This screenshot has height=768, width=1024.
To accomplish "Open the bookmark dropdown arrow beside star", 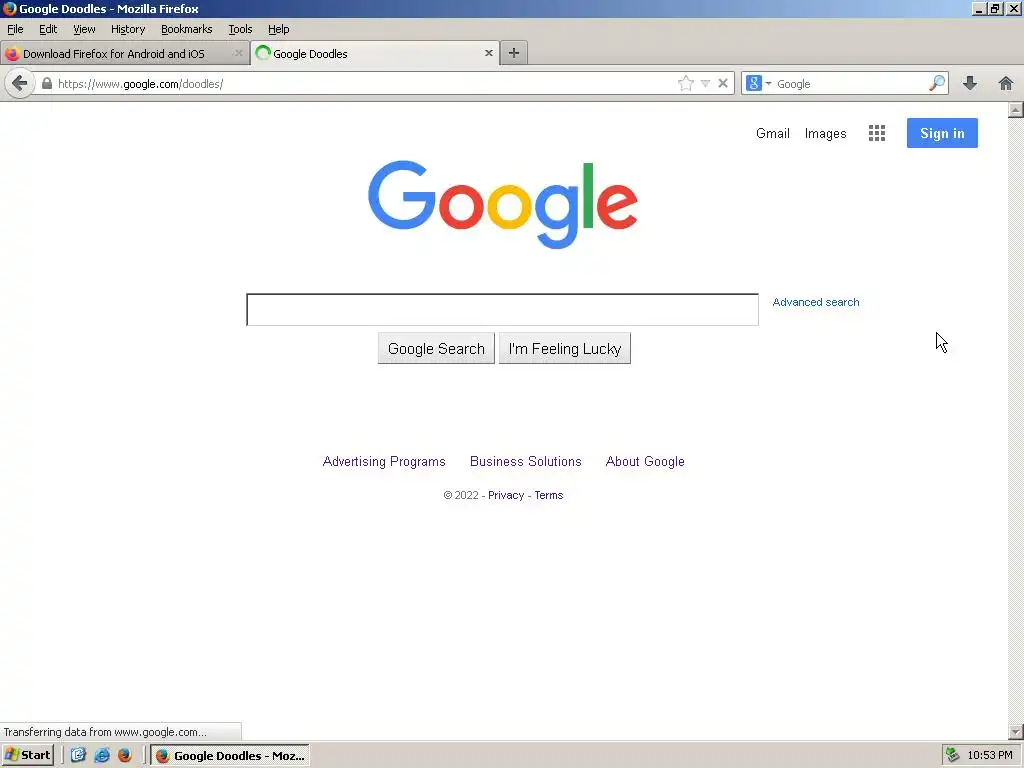I will (705, 84).
